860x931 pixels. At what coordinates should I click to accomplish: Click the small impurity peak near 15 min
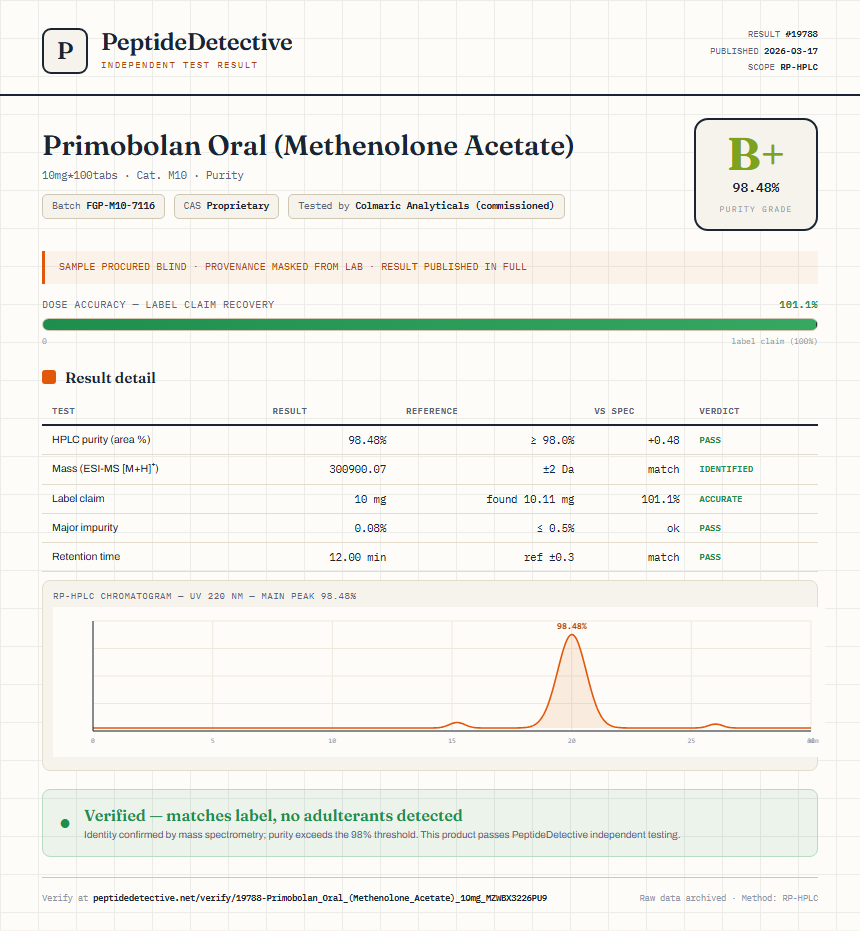click(456, 724)
